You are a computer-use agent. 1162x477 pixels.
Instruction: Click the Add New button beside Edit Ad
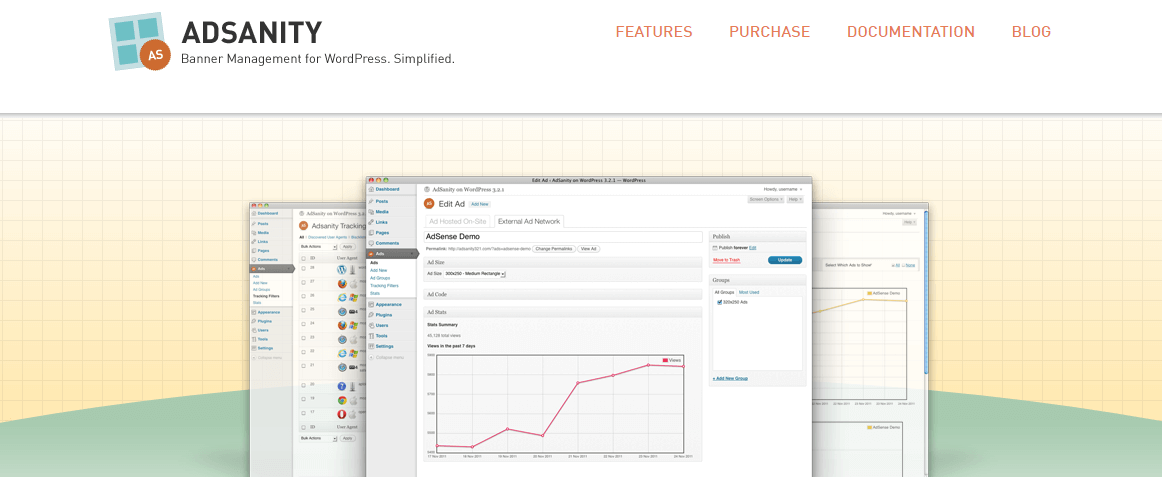[x=479, y=204]
